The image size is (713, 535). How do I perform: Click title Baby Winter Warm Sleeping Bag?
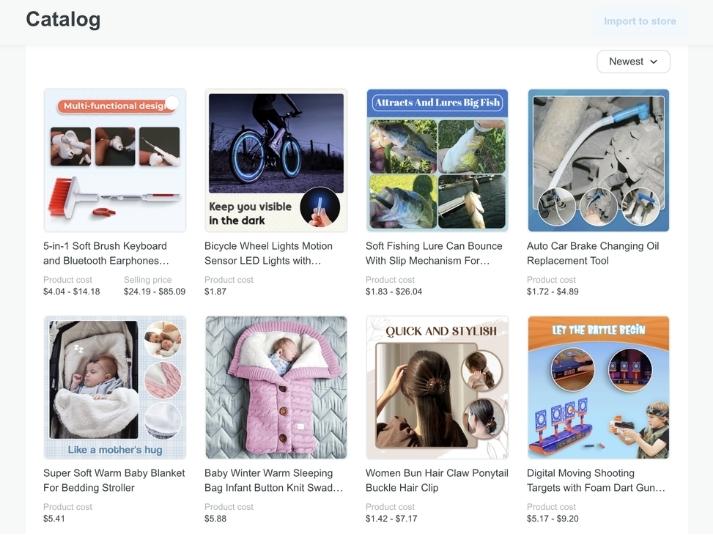point(274,480)
